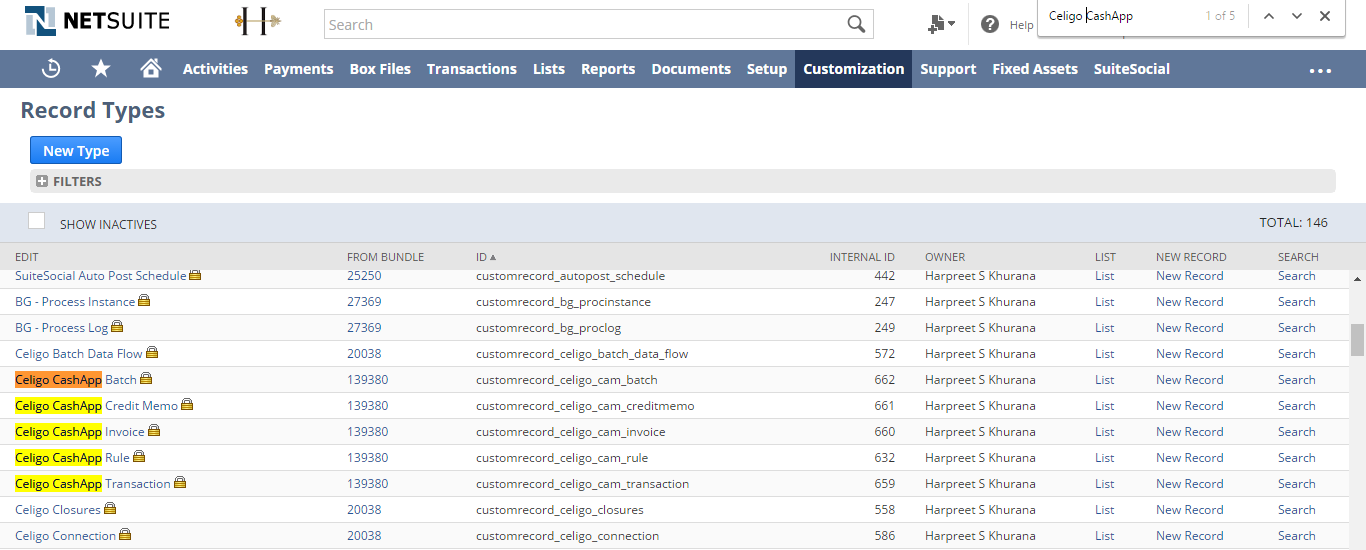Open the Reports menu

(608, 69)
